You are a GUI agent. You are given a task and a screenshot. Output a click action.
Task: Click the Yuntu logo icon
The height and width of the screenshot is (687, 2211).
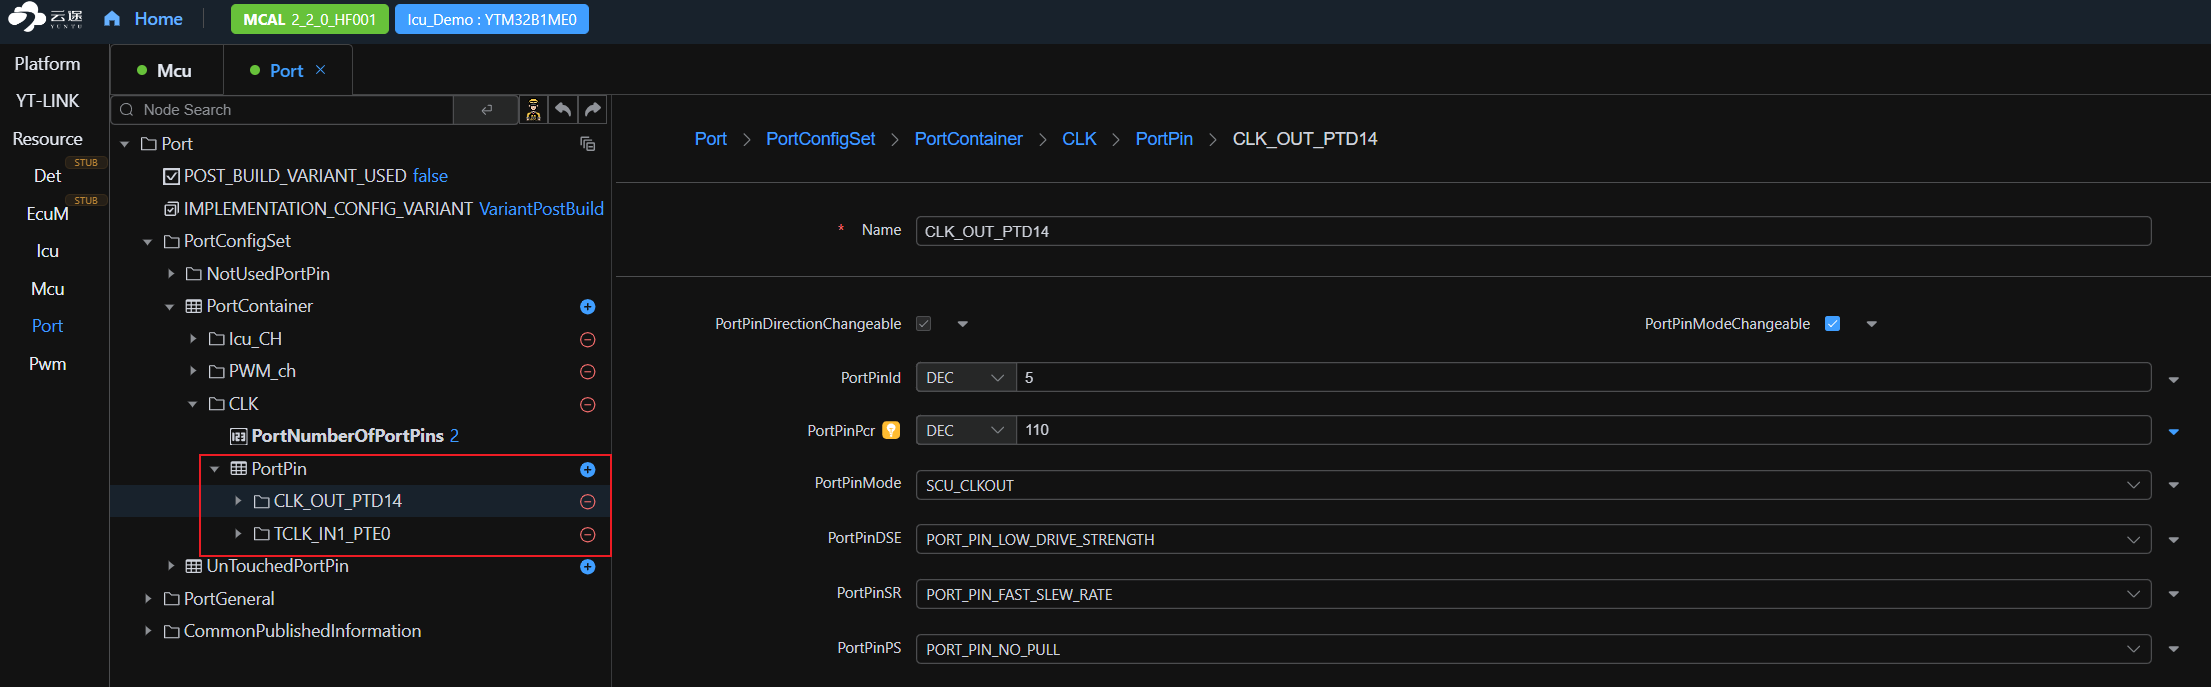click(27, 17)
